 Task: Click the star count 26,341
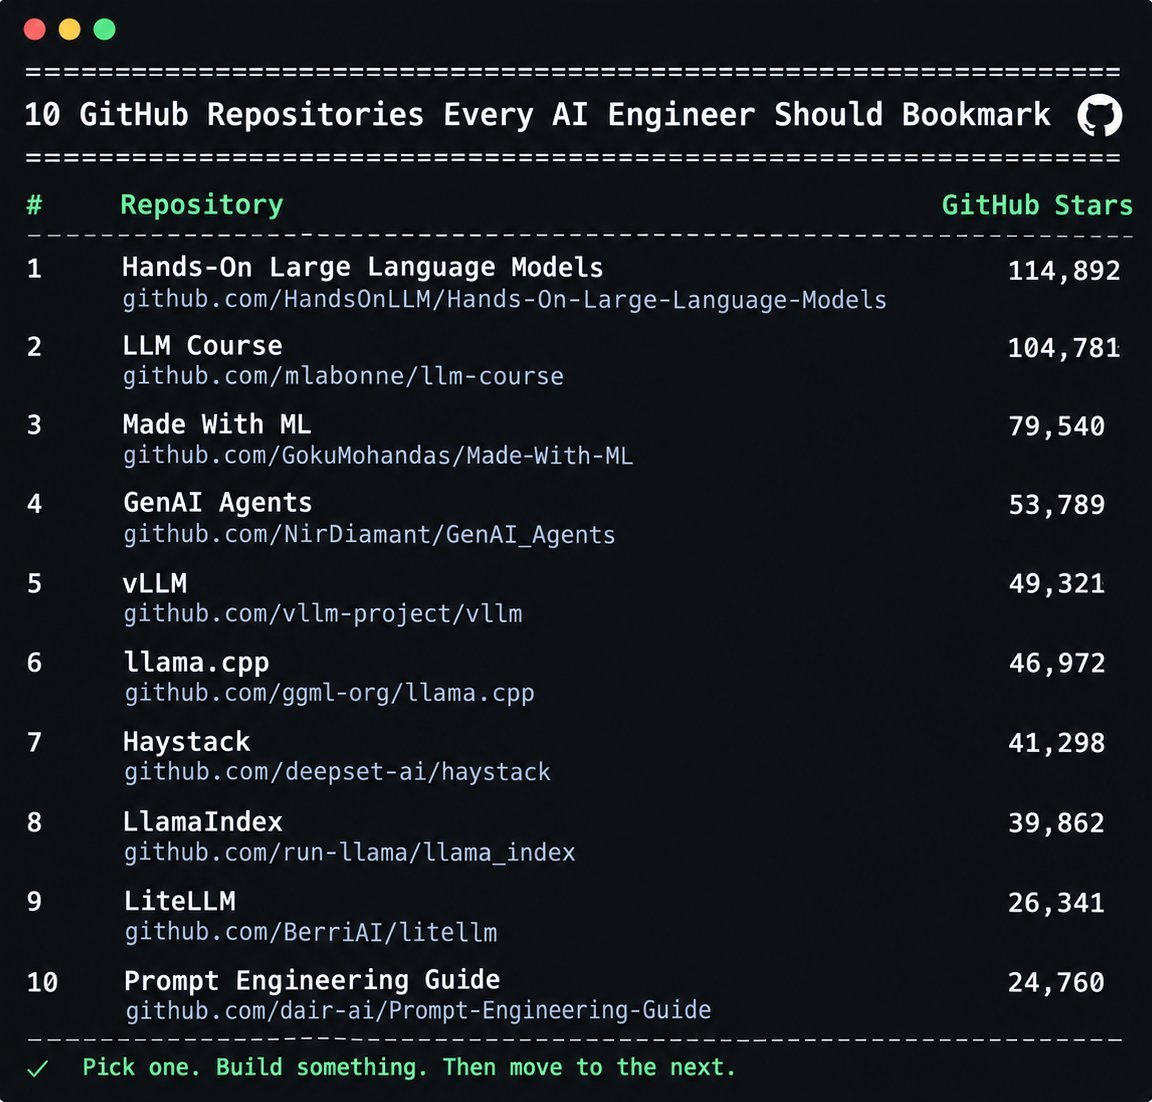(1056, 903)
